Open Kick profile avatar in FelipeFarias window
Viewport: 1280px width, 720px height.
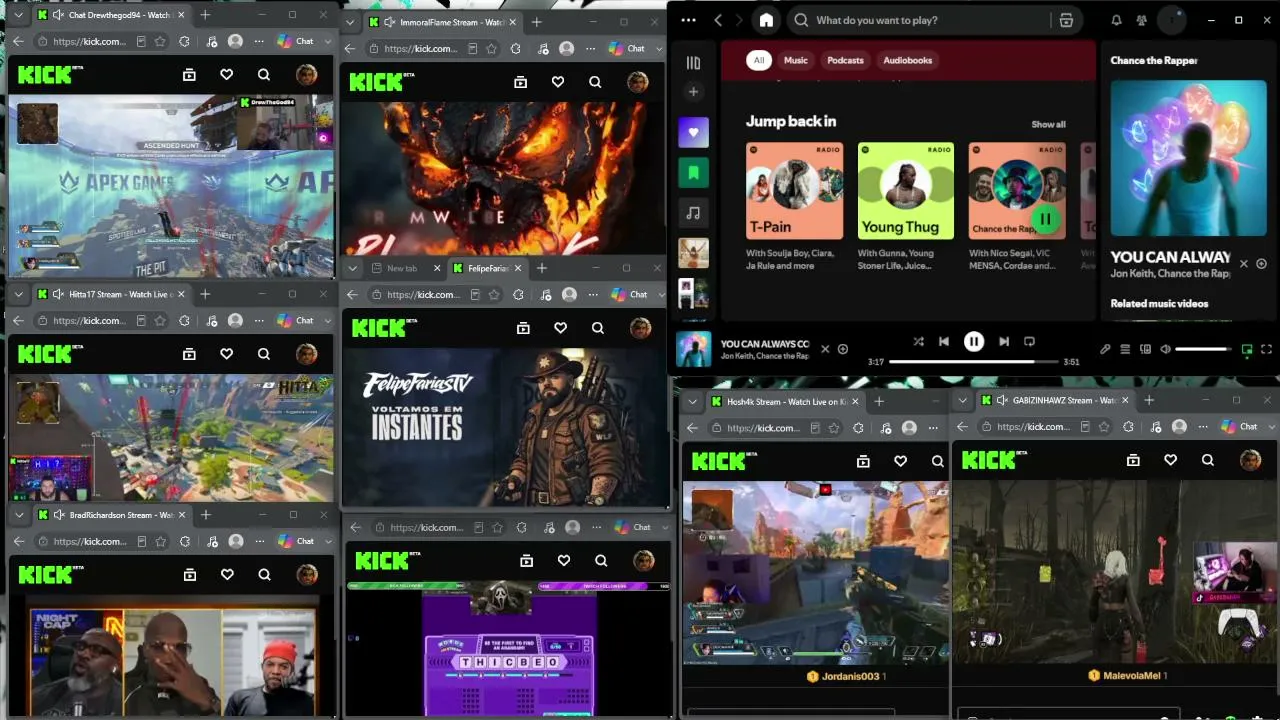tap(640, 328)
